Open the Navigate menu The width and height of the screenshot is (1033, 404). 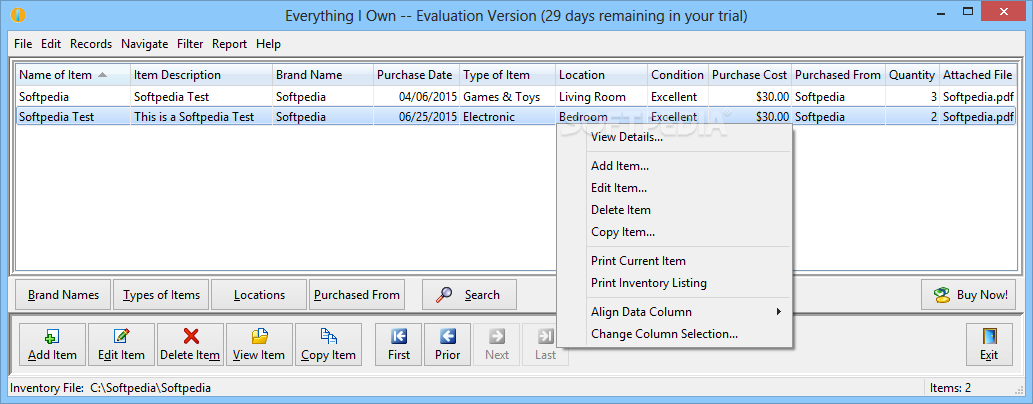144,44
